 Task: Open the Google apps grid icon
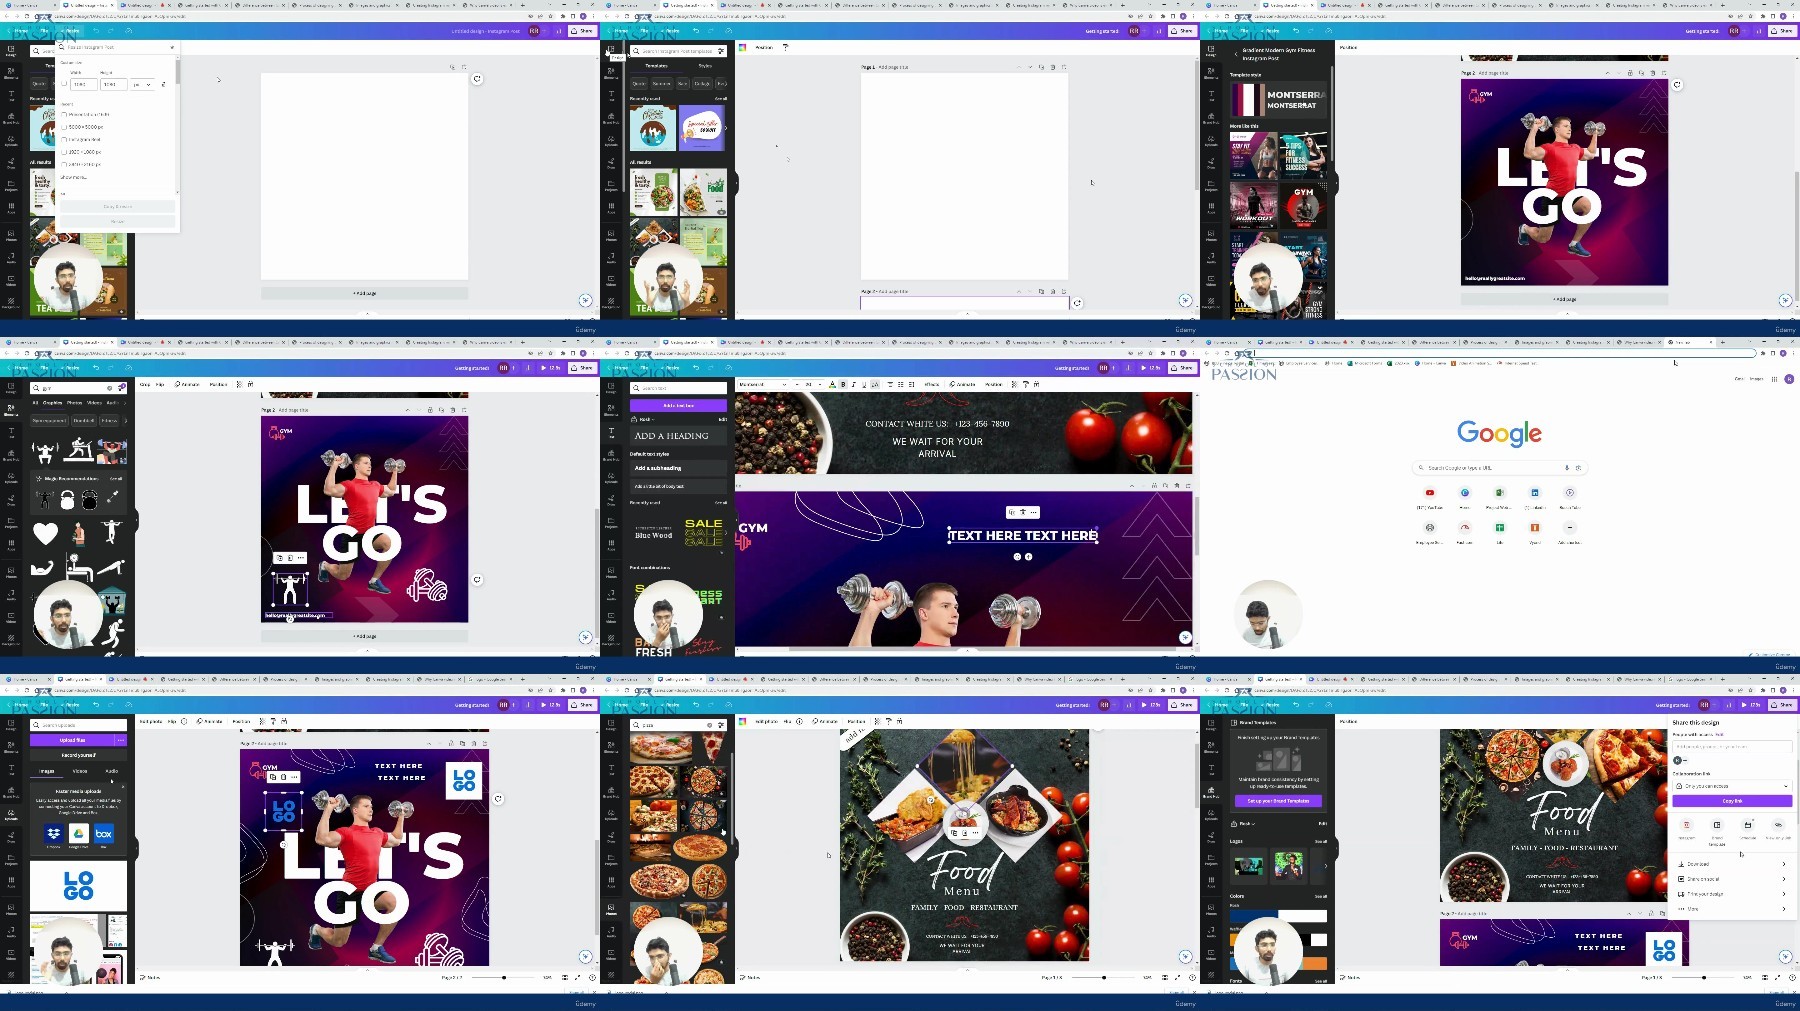pyautogui.click(x=1775, y=379)
